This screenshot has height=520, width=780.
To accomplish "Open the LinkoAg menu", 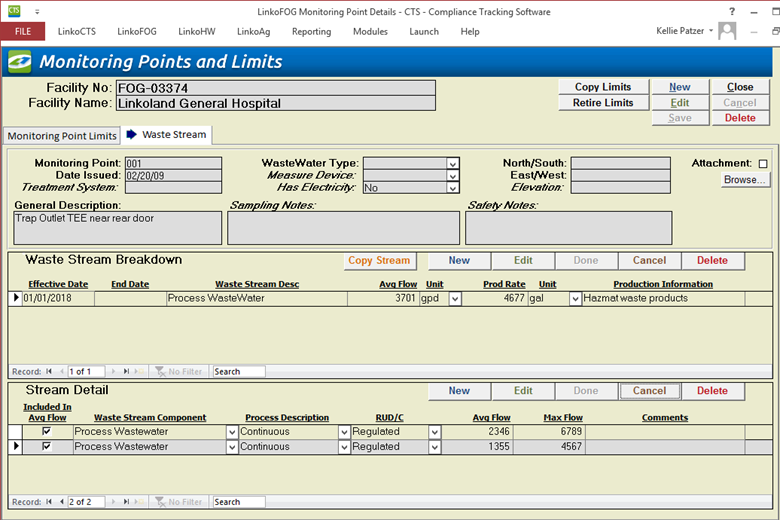I will click(254, 31).
